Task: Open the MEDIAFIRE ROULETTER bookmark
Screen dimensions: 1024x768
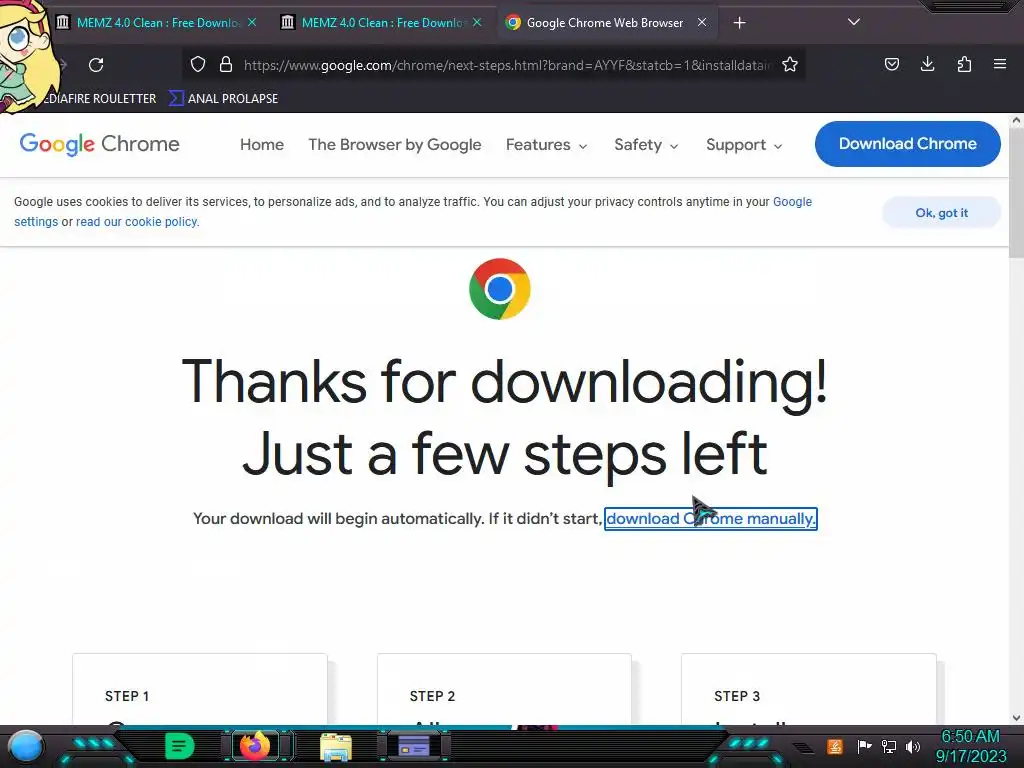Action: [99, 99]
